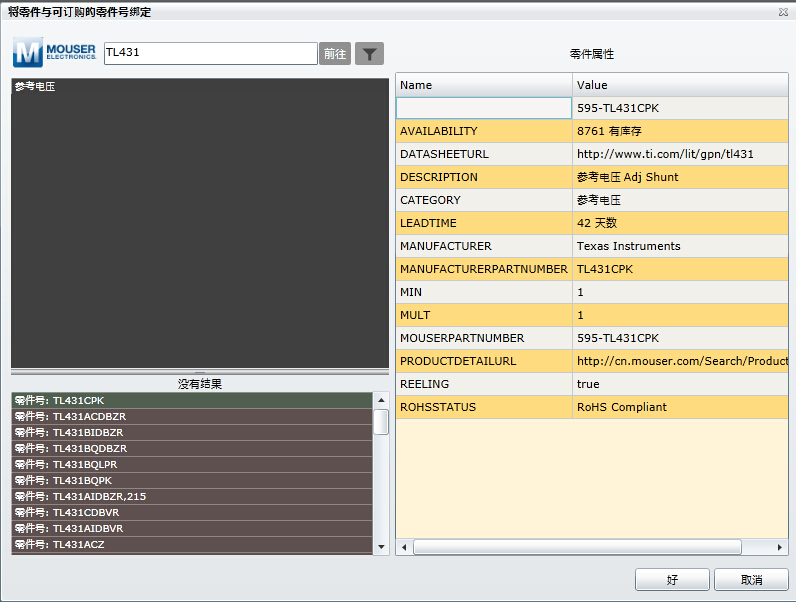This screenshot has width=796, height=602.
Task: Click the properties table scroll right arrow
Action: click(x=780, y=547)
